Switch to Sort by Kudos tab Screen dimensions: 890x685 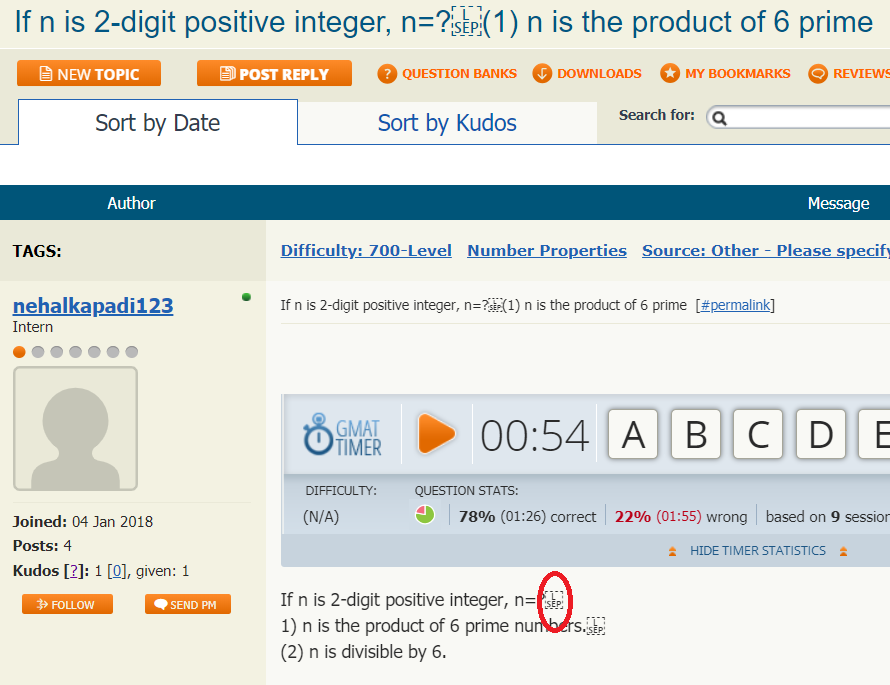point(447,123)
